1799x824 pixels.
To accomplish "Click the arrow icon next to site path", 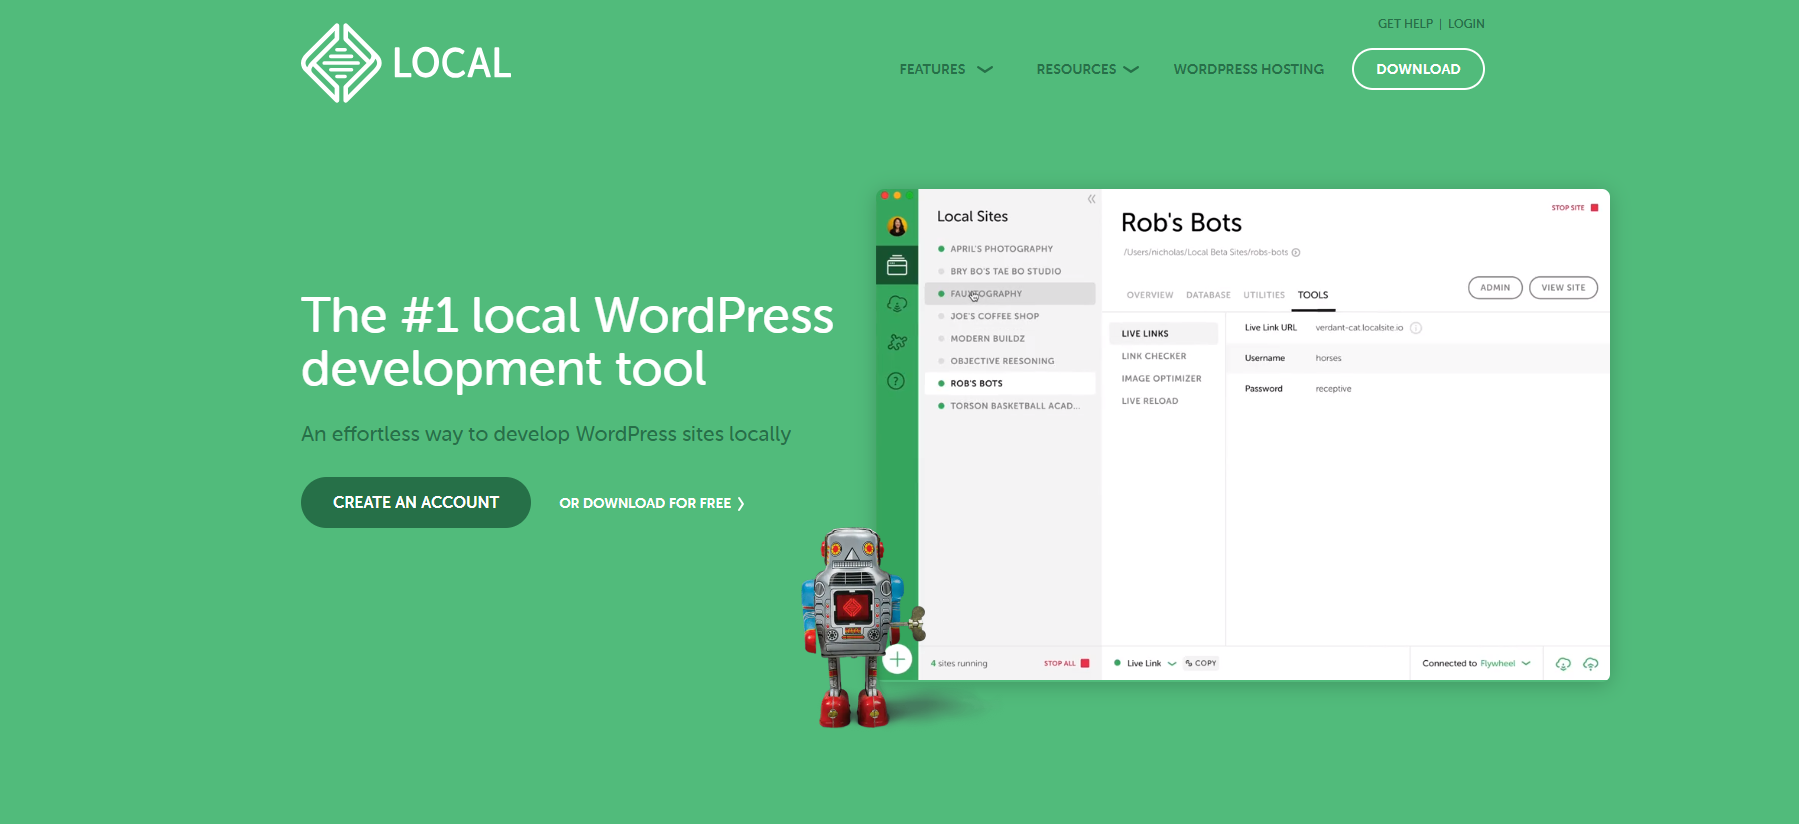I will [x=1296, y=252].
